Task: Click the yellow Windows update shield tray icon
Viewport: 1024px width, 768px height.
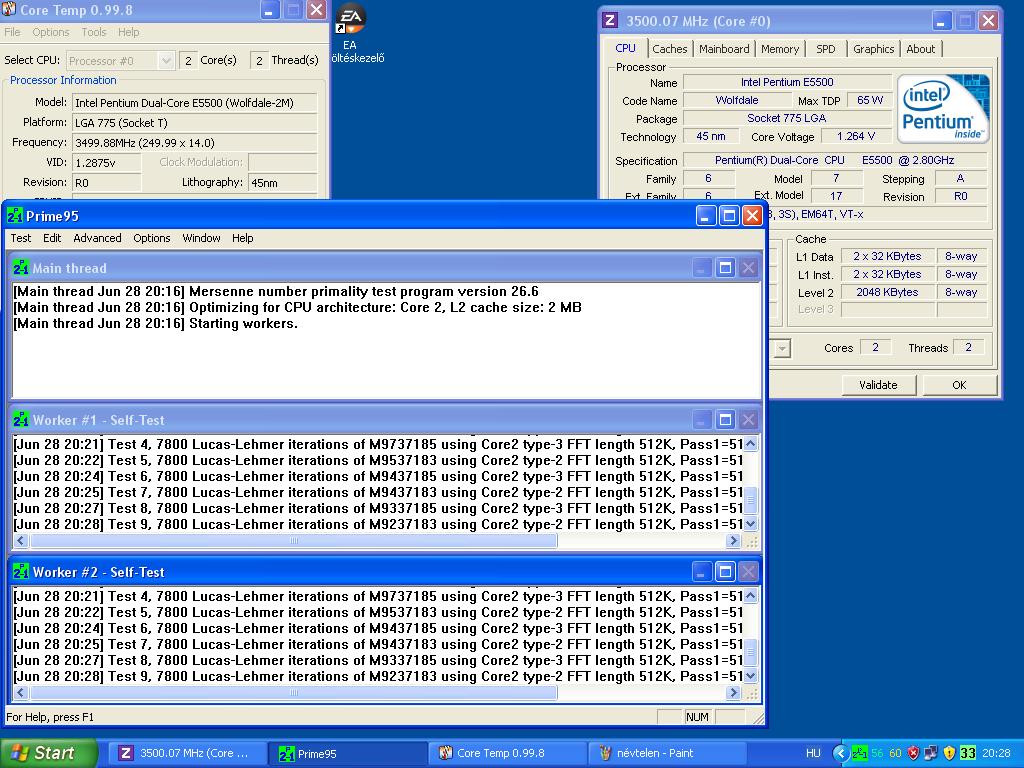Action: [949, 753]
